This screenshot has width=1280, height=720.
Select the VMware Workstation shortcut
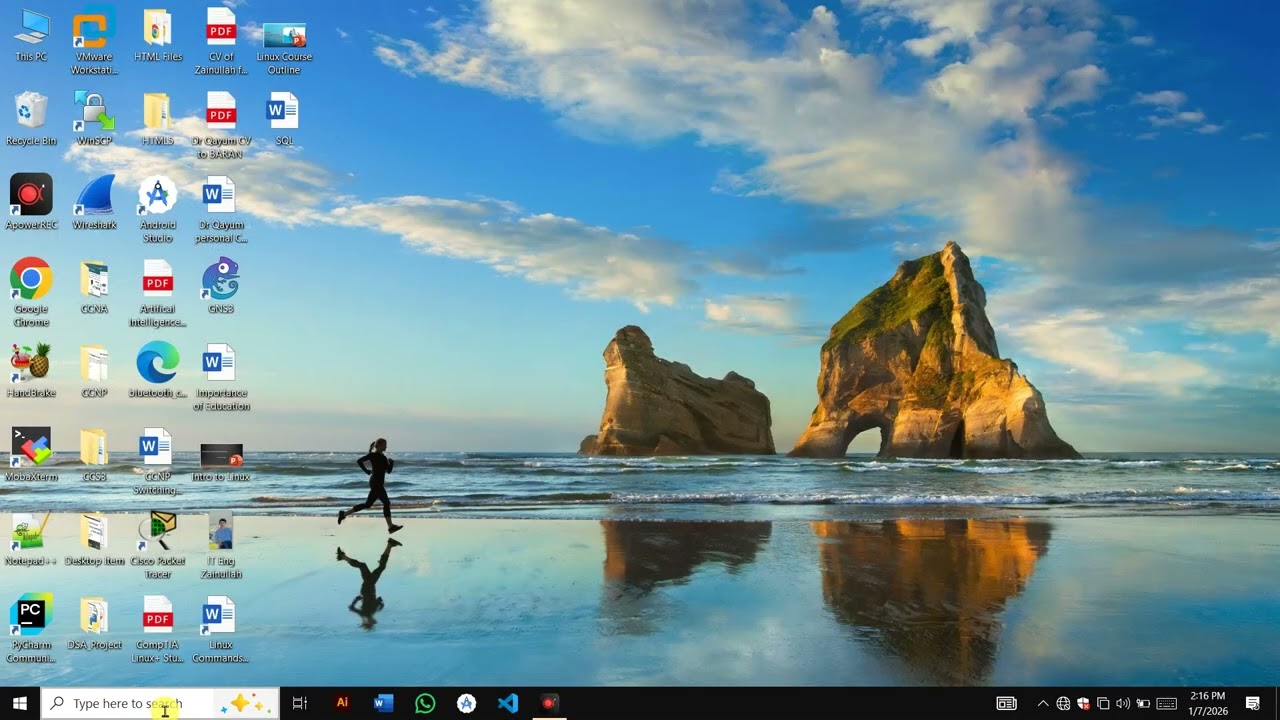[94, 41]
